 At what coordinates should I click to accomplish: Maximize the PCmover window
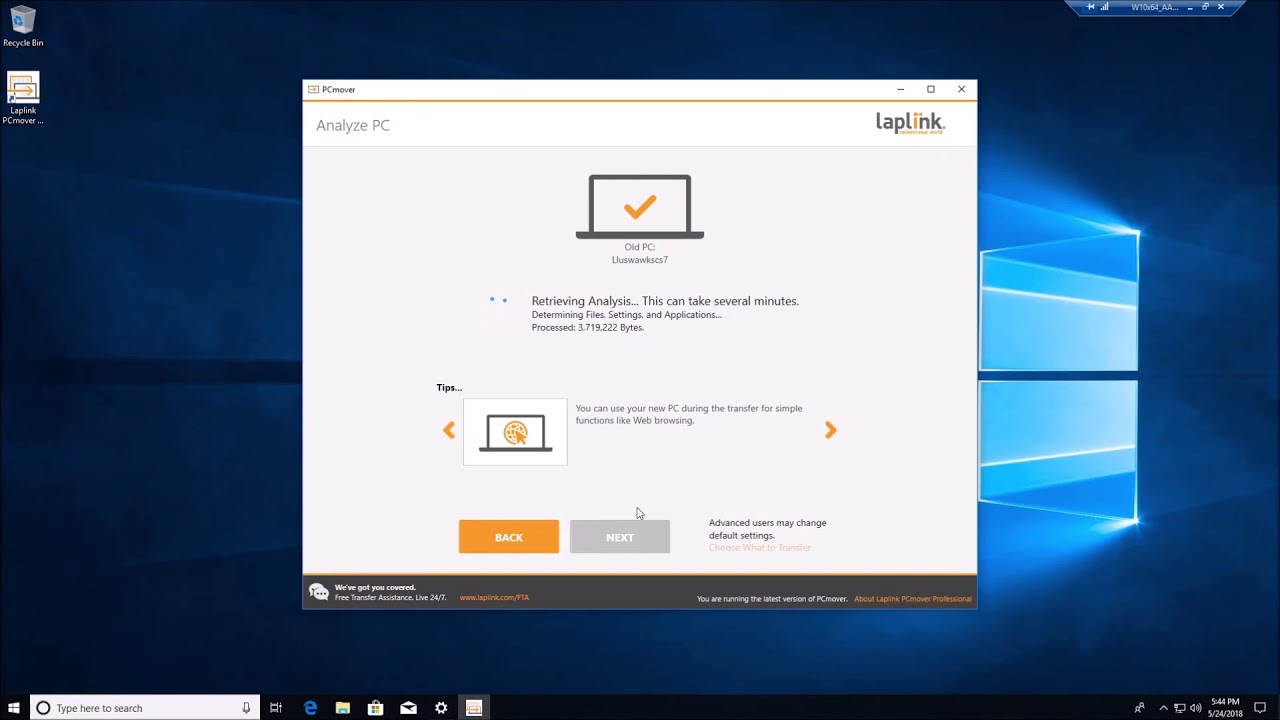(x=931, y=90)
